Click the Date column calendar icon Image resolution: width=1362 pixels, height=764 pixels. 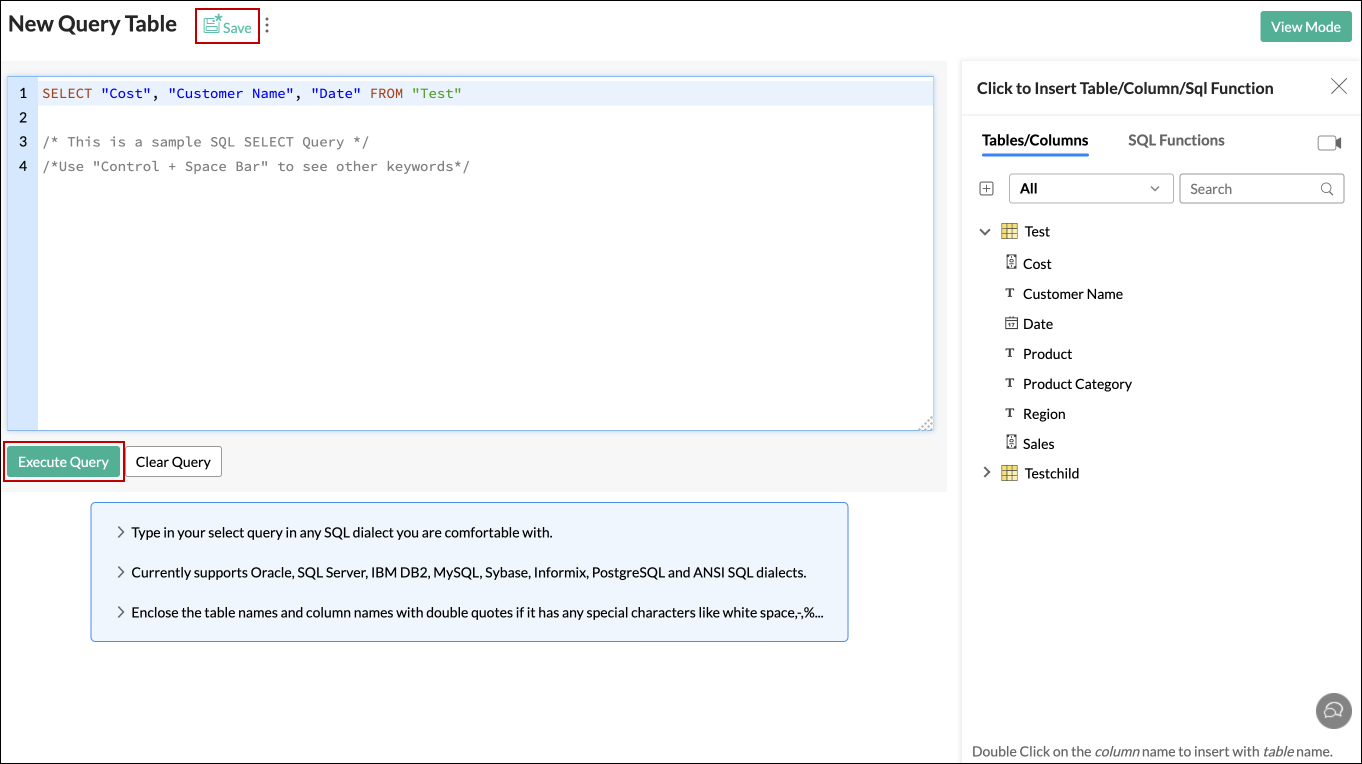click(x=1011, y=323)
